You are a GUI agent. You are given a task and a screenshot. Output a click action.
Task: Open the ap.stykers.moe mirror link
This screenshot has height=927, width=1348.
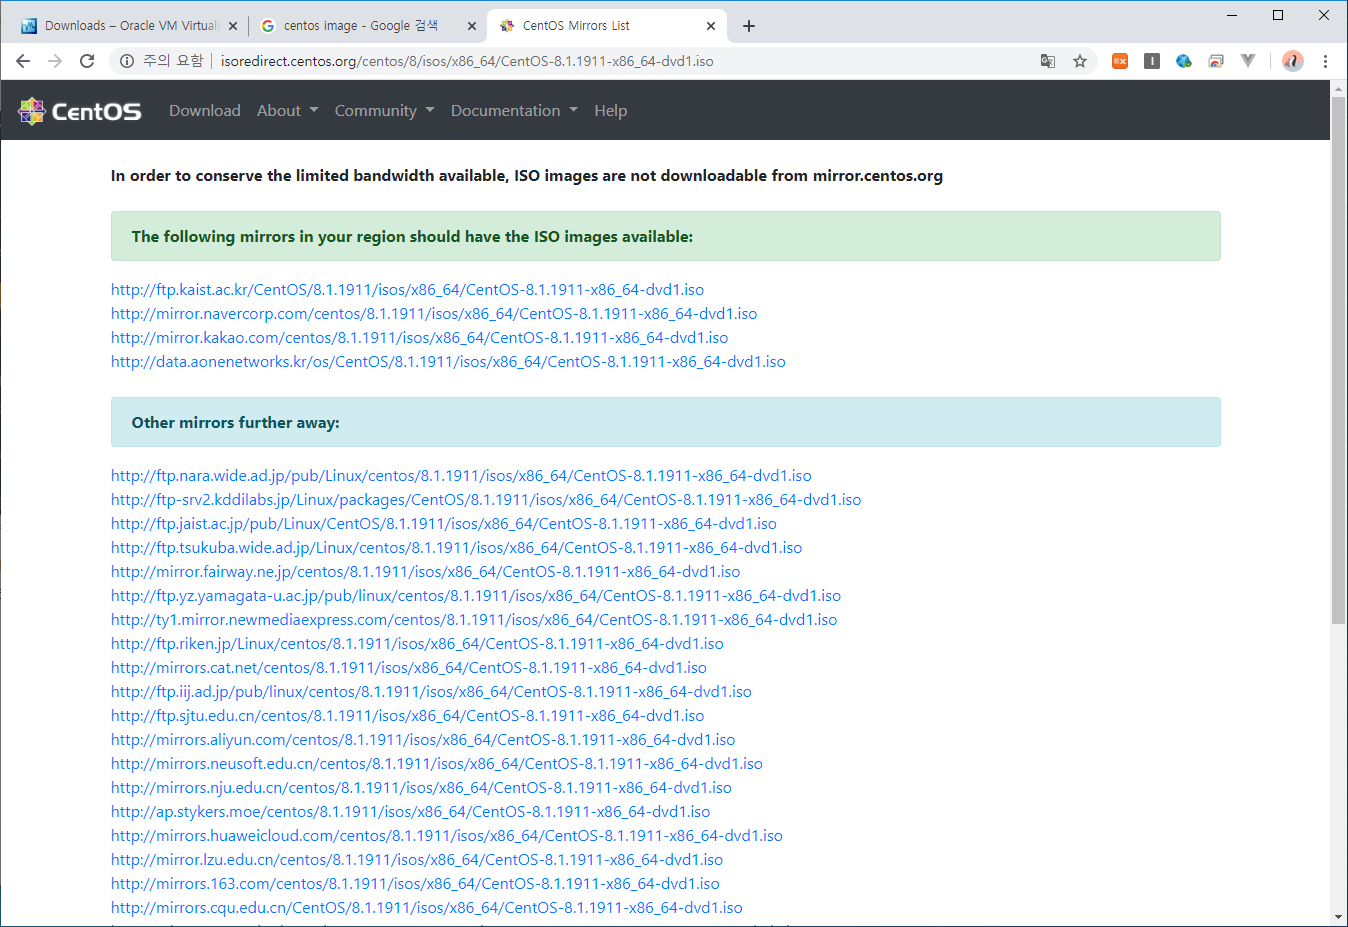pyautogui.click(x=410, y=812)
